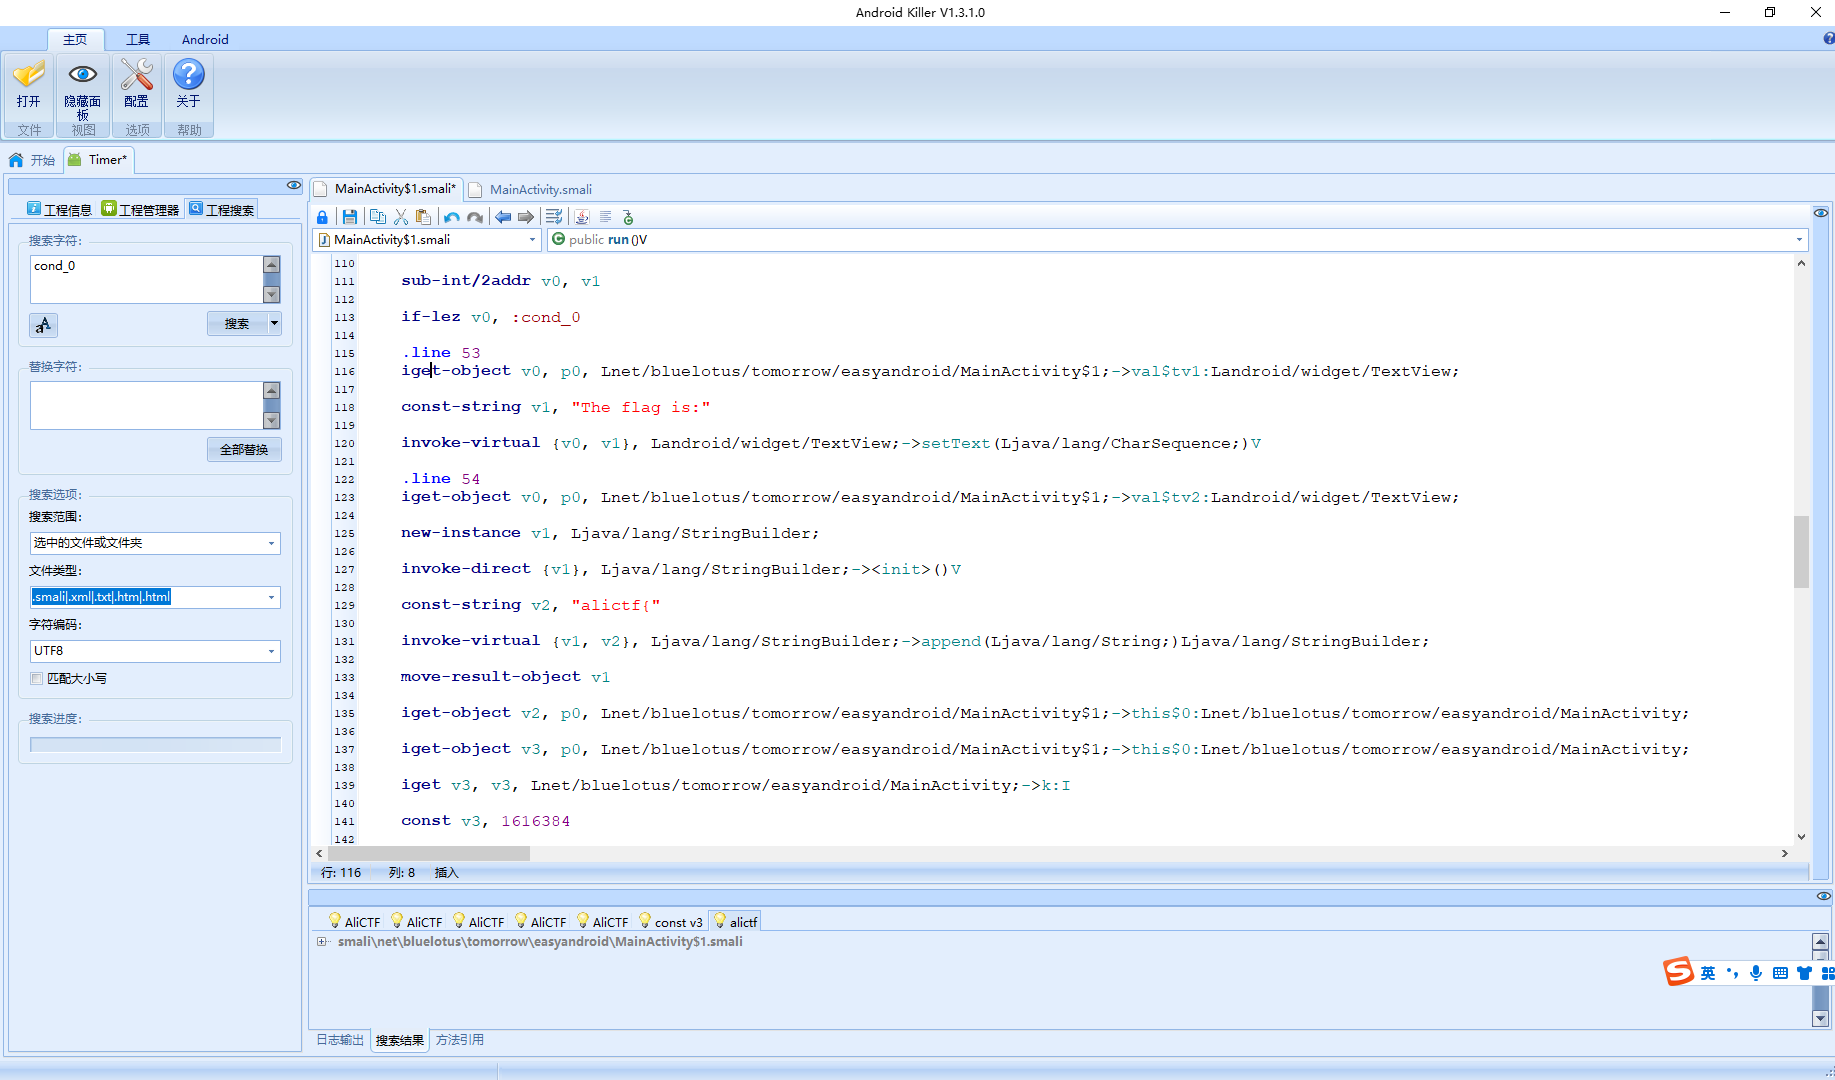Select the 工程搜索 panel tab
This screenshot has height=1080, width=1835.
(221, 209)
